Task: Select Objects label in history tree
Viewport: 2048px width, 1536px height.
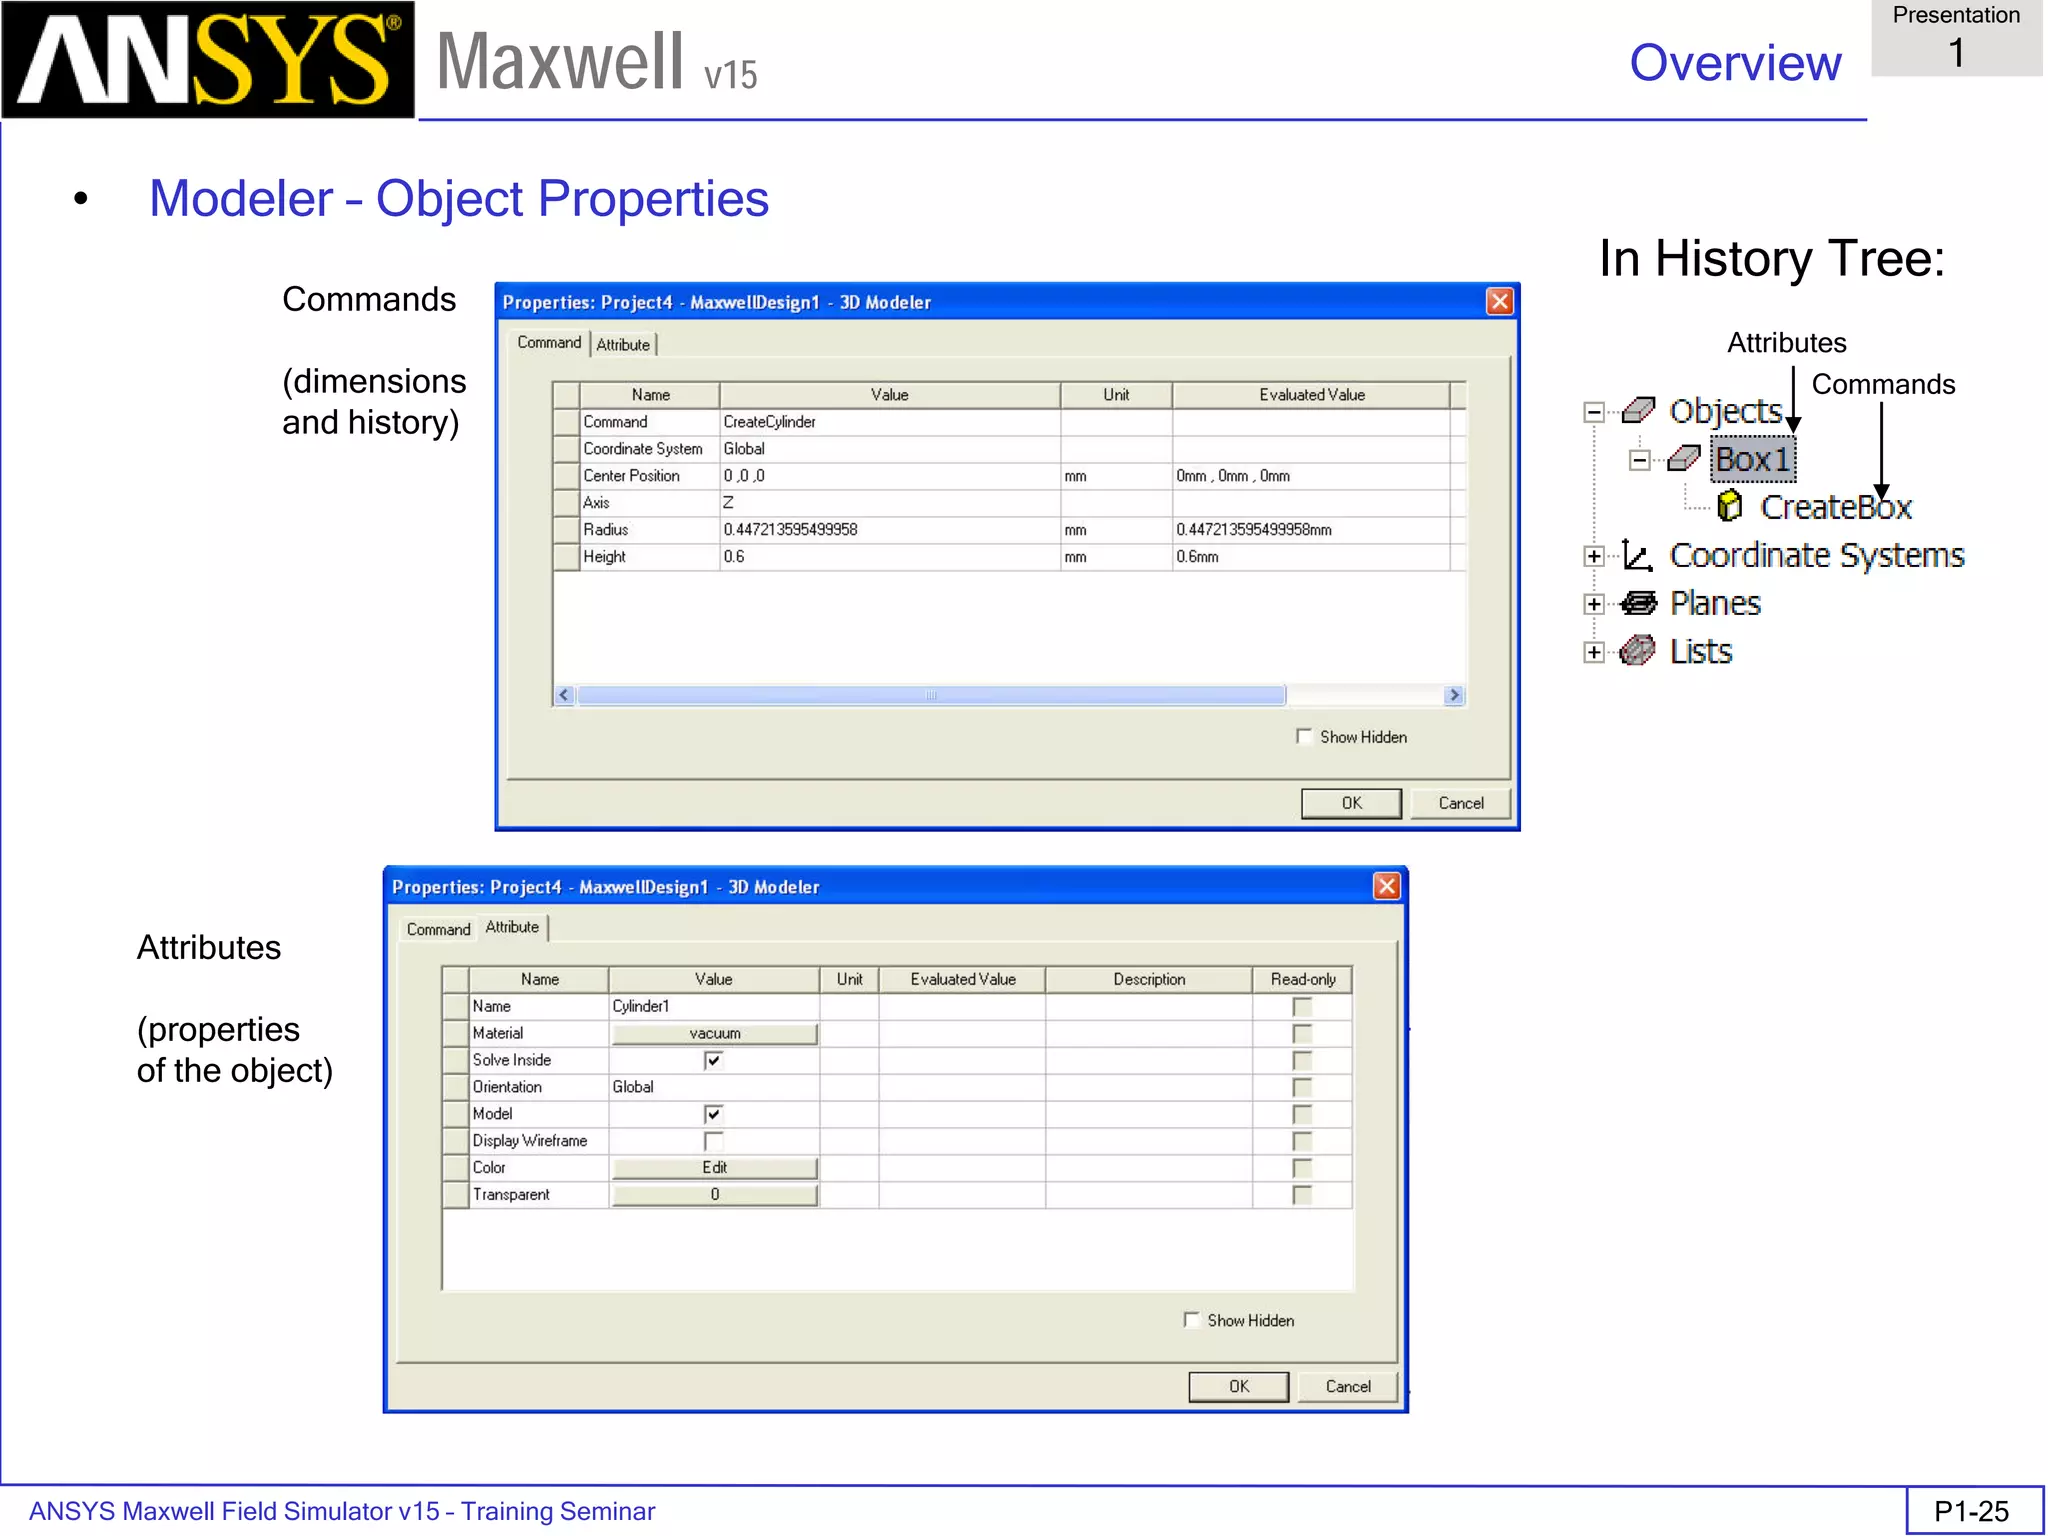Action: pos(1726,411)
